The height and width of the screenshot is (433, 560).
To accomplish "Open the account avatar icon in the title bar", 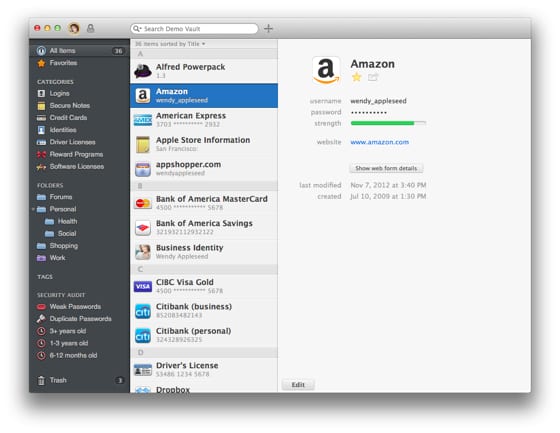I will pos(74,28).
